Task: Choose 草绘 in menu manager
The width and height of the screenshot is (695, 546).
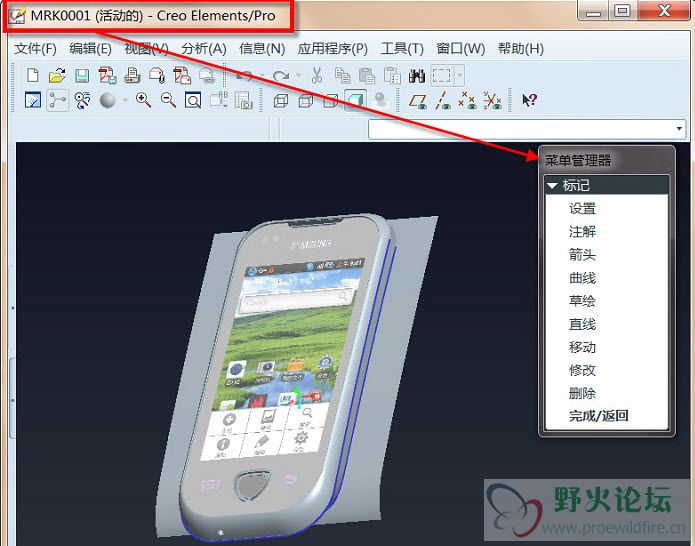Action: 582,301
